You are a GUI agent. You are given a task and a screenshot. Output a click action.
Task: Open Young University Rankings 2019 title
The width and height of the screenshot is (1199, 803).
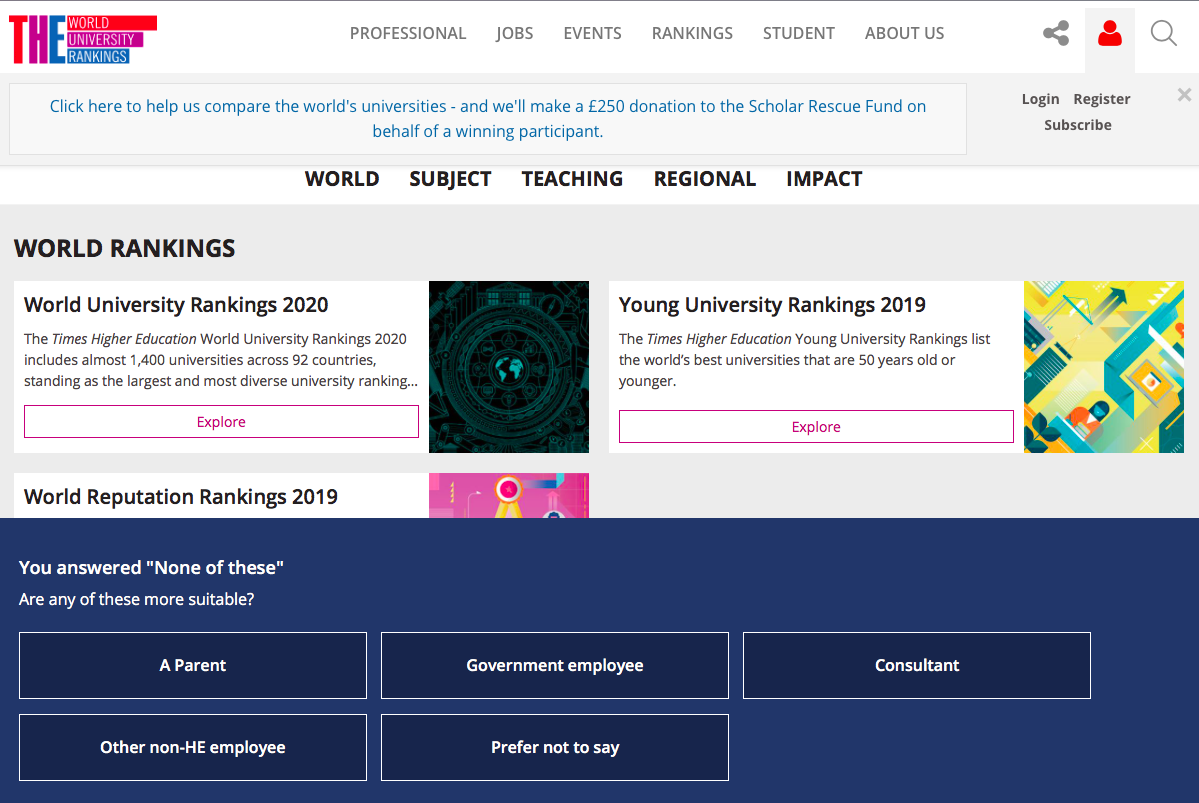click(x=772, y=305)
